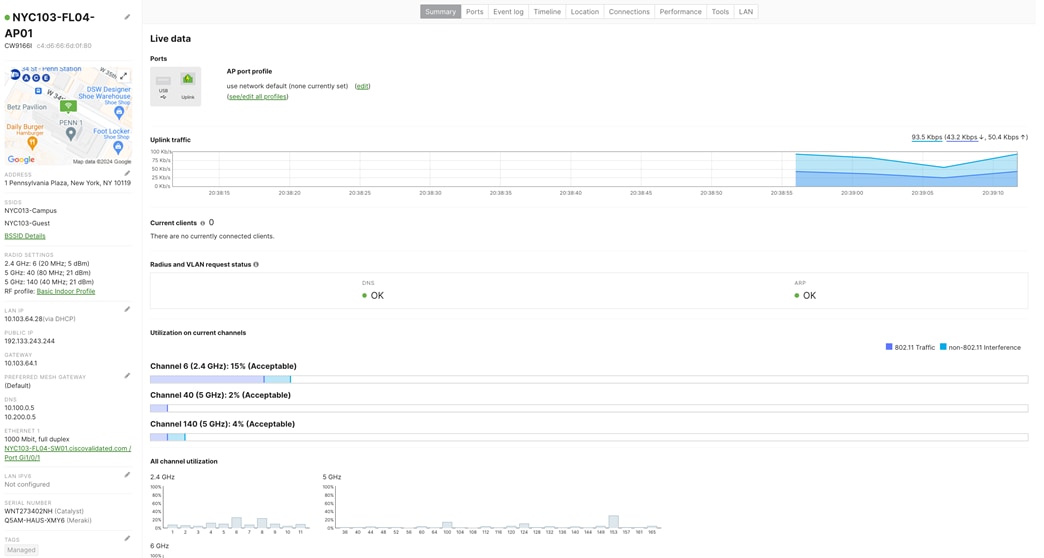Open the Performance tab
Screen dimensions: 1044x558
(680, 12)
